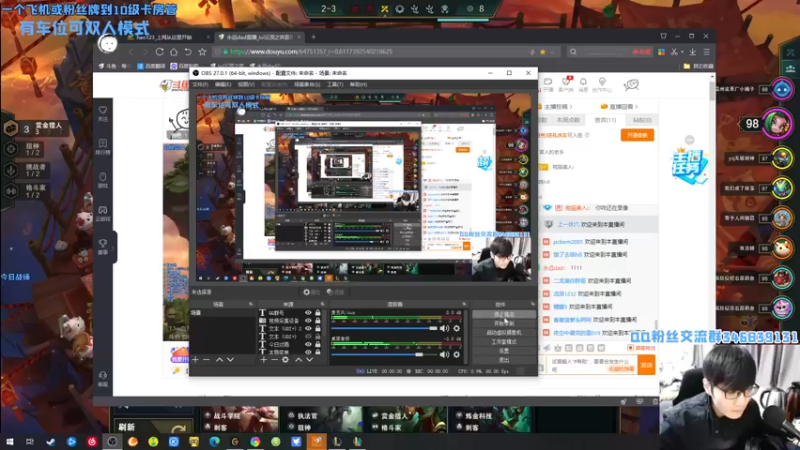
Task: Move selected source down in Sources list
Action: point(309,360)
